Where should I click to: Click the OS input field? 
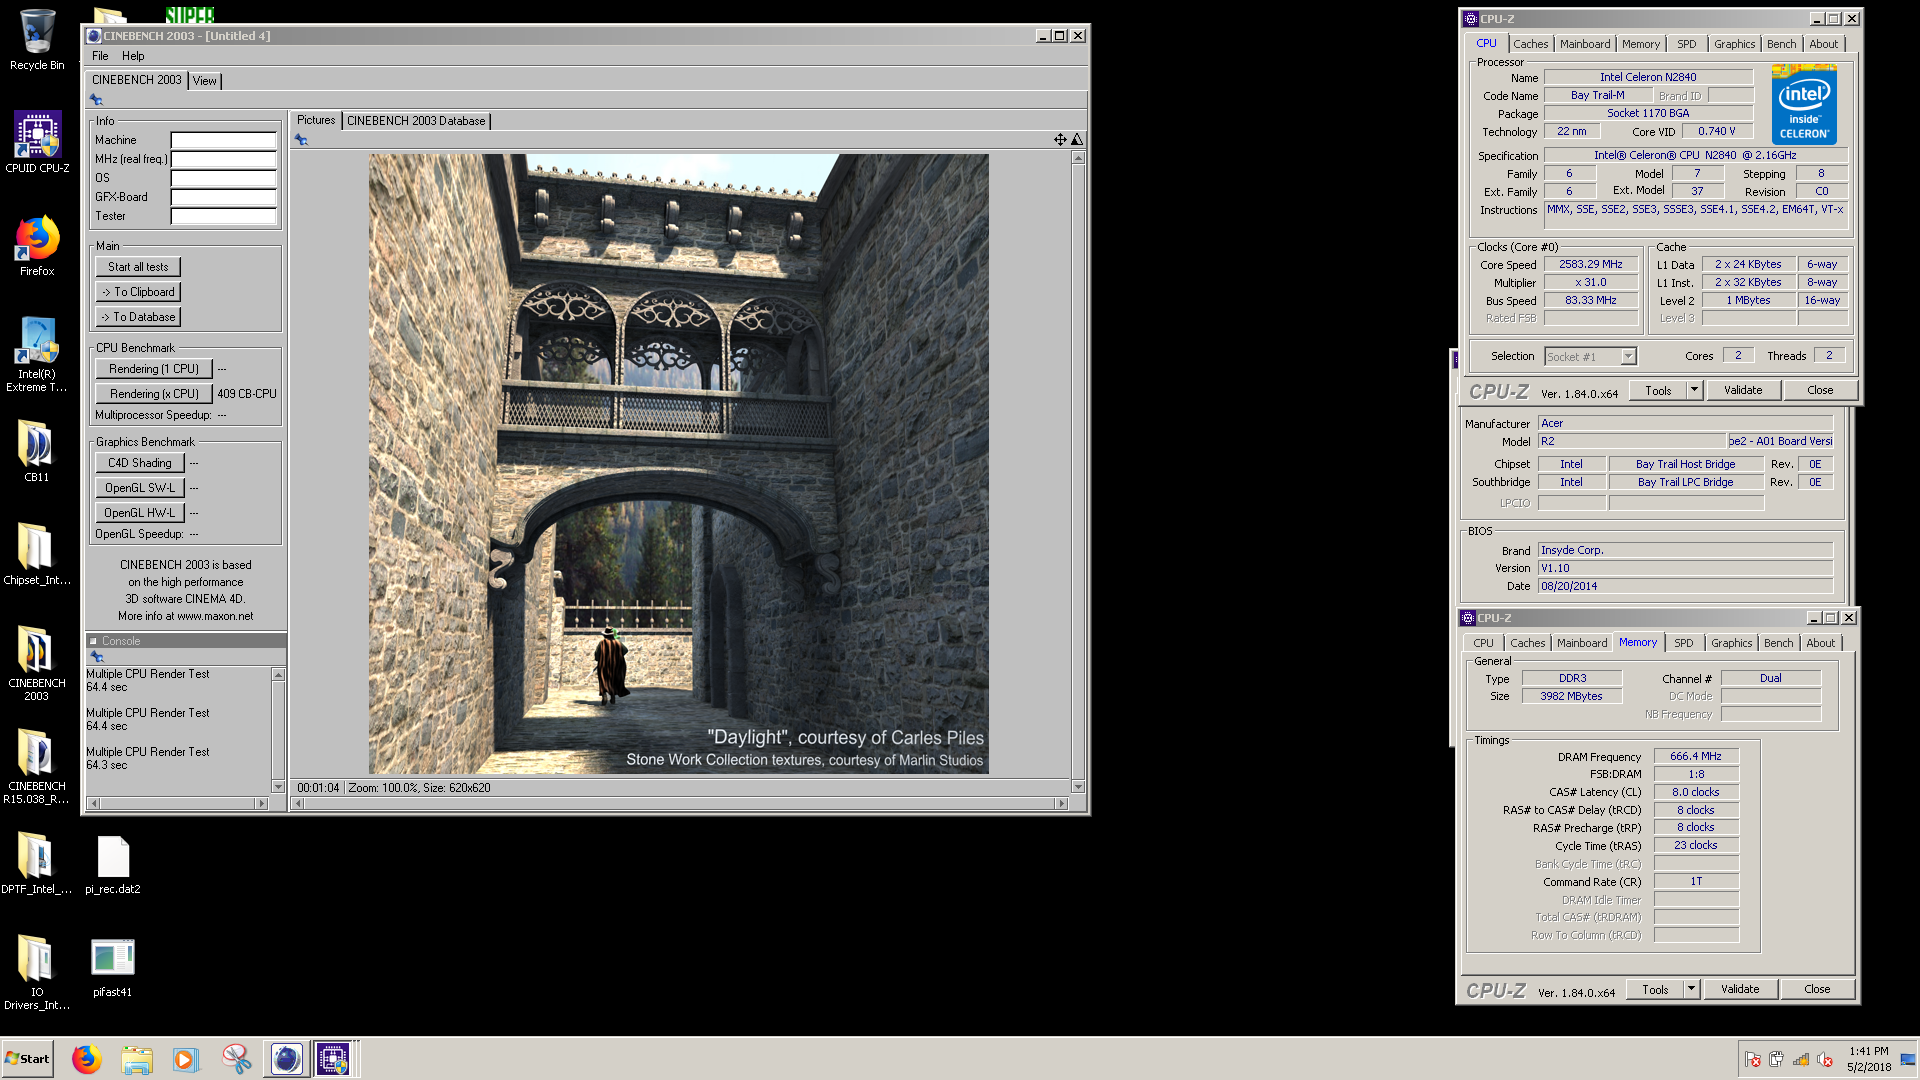click(x=223, y=178)
